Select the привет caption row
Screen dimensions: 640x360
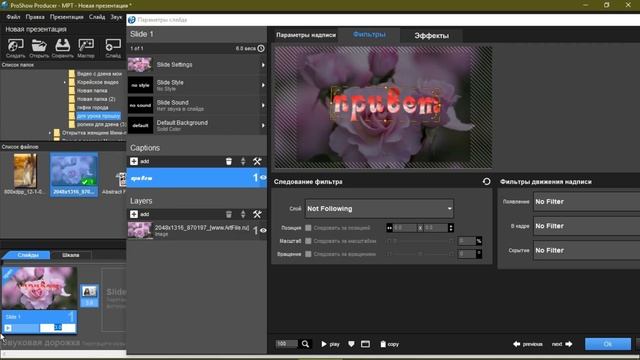tap(197, 178)
